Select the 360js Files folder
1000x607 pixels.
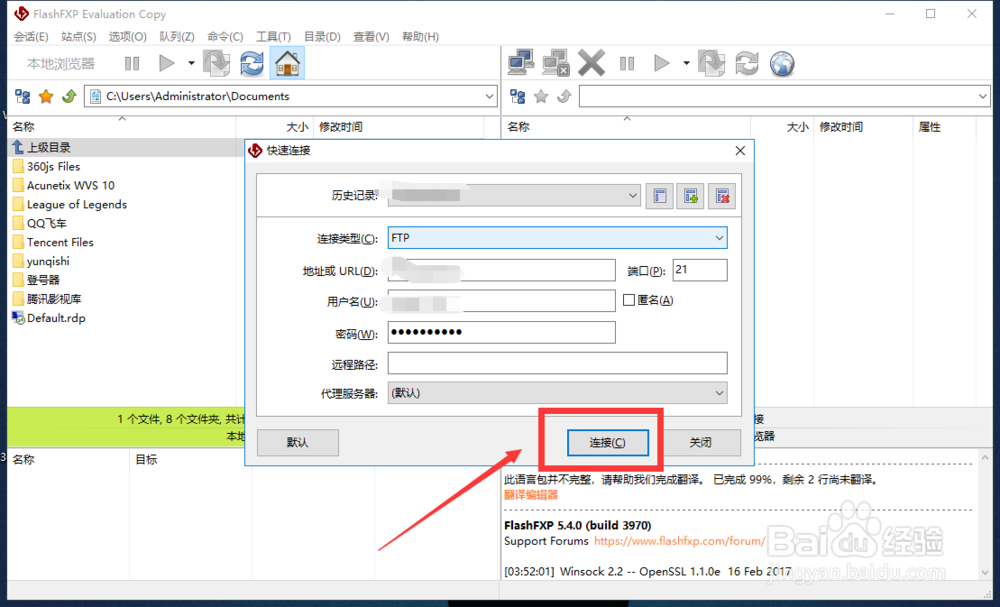point(54,166)
